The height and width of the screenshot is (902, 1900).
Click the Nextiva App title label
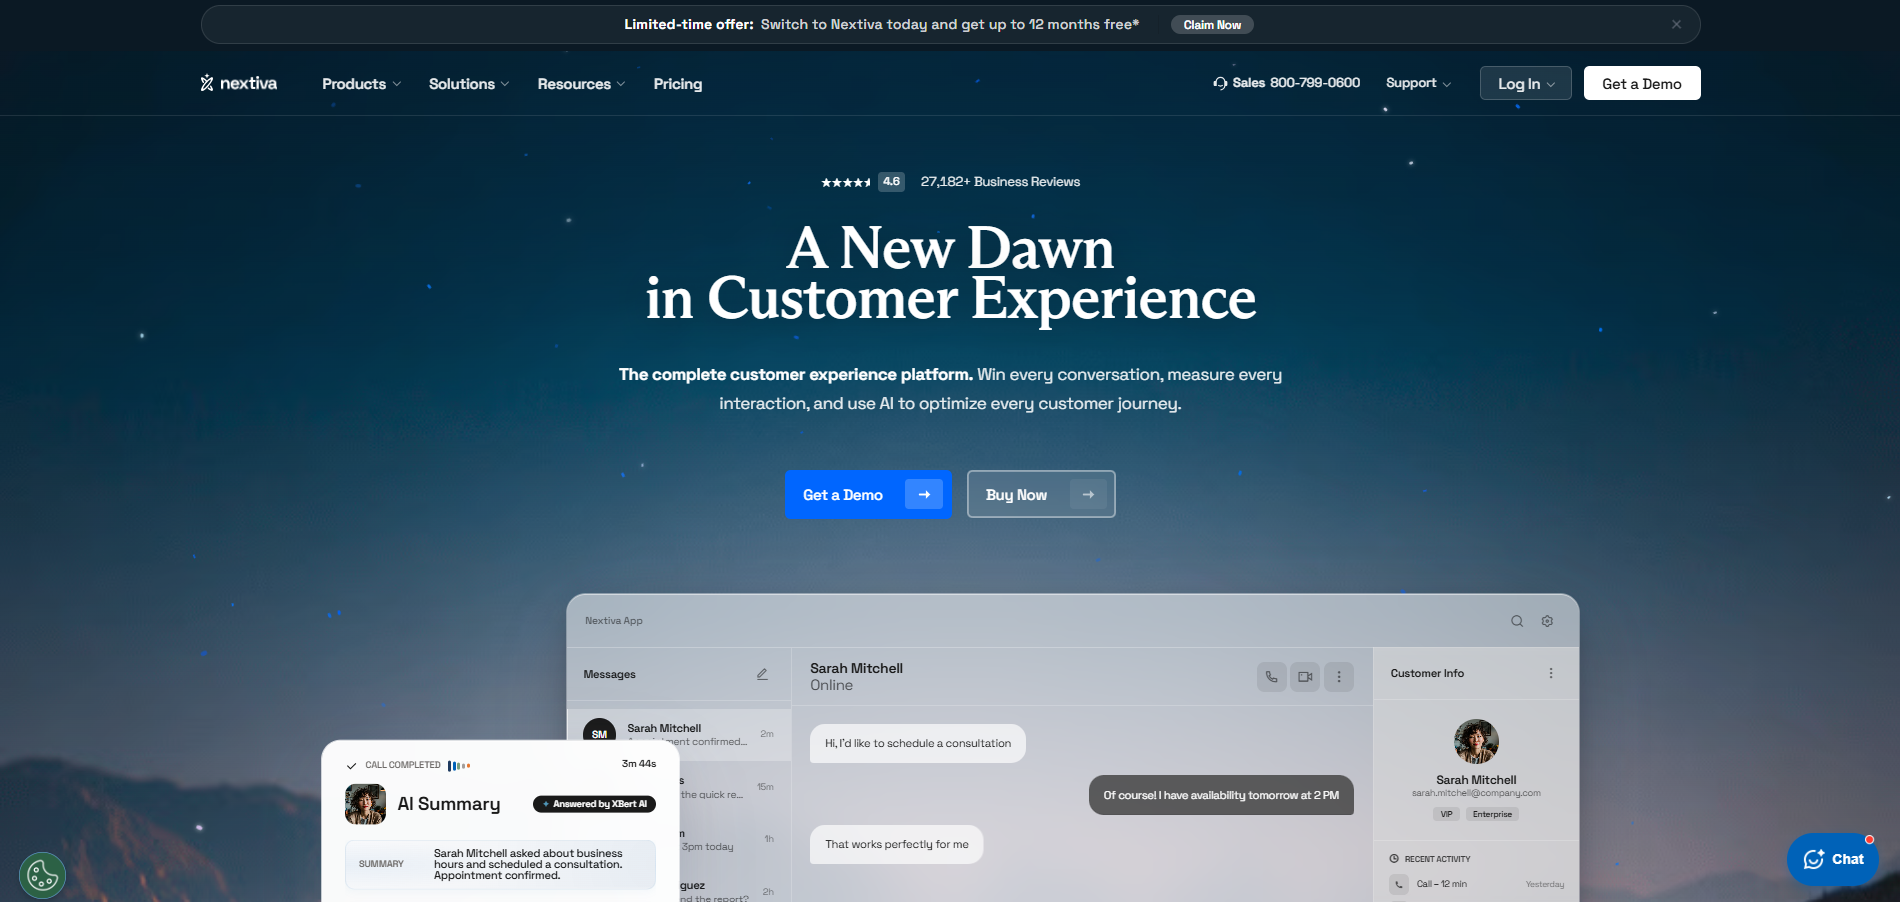614,621
